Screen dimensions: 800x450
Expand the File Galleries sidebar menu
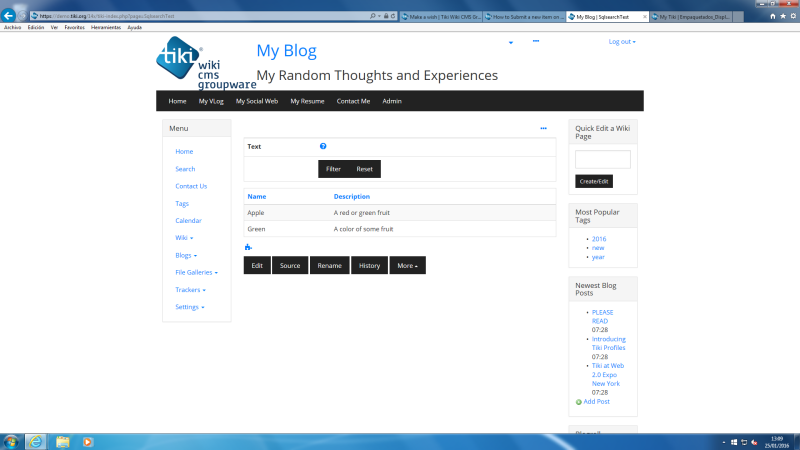196,272
